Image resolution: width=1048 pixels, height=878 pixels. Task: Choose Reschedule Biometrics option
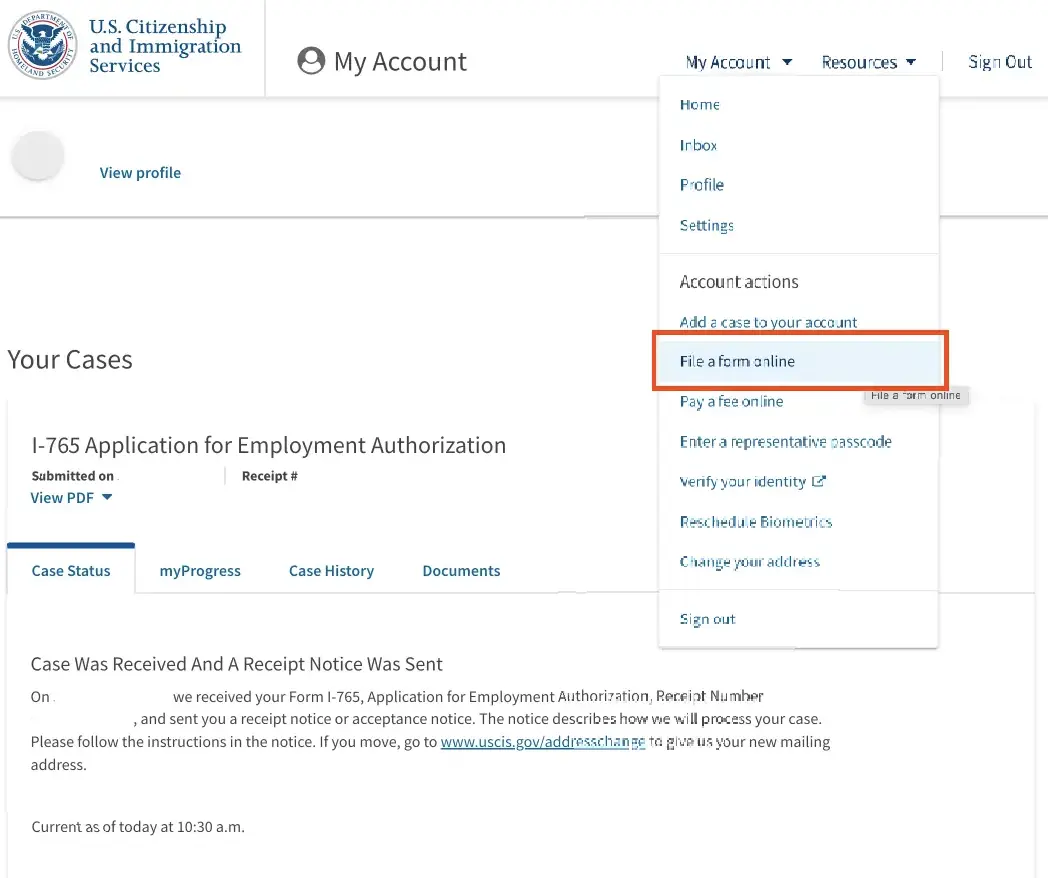click(x=755, y=521)
